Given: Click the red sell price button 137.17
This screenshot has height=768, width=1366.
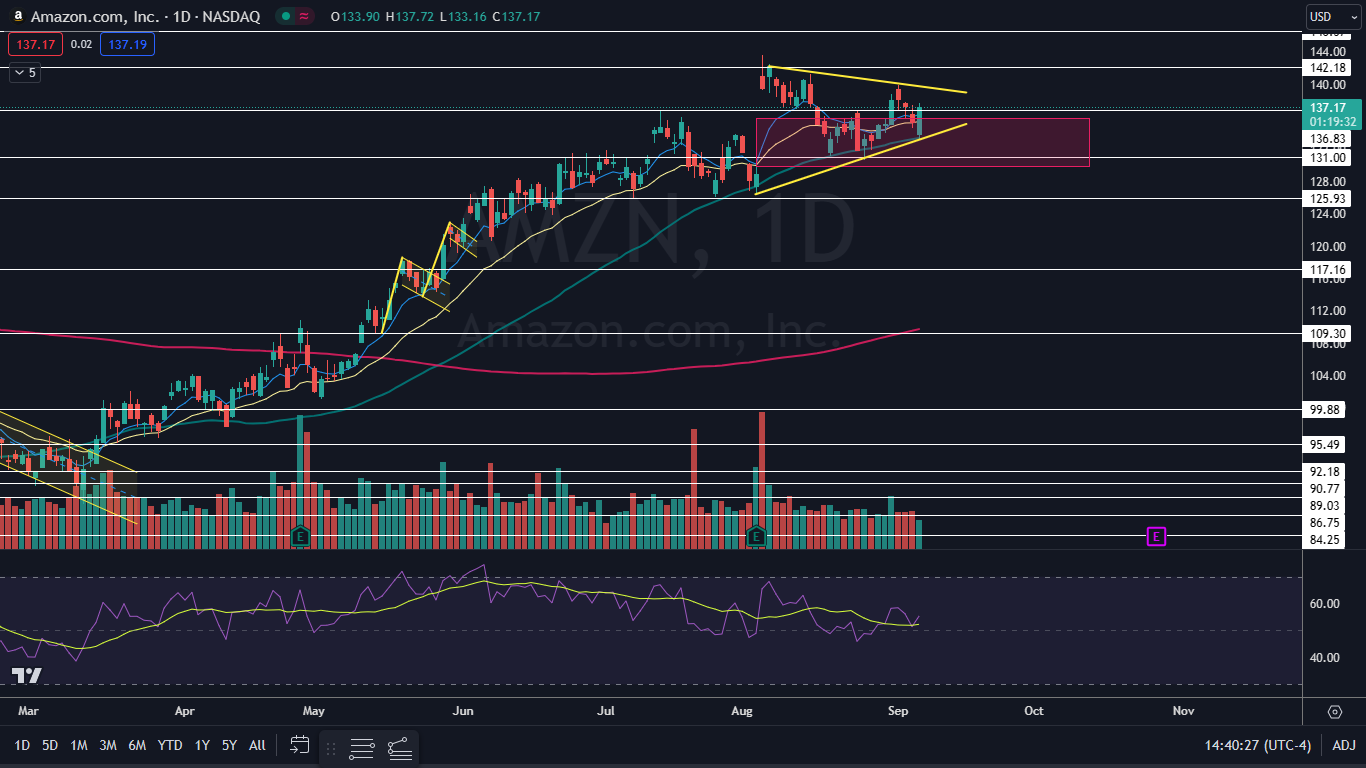Looking at the screenshot, I should pyautogui.click(x=35, y=44).
